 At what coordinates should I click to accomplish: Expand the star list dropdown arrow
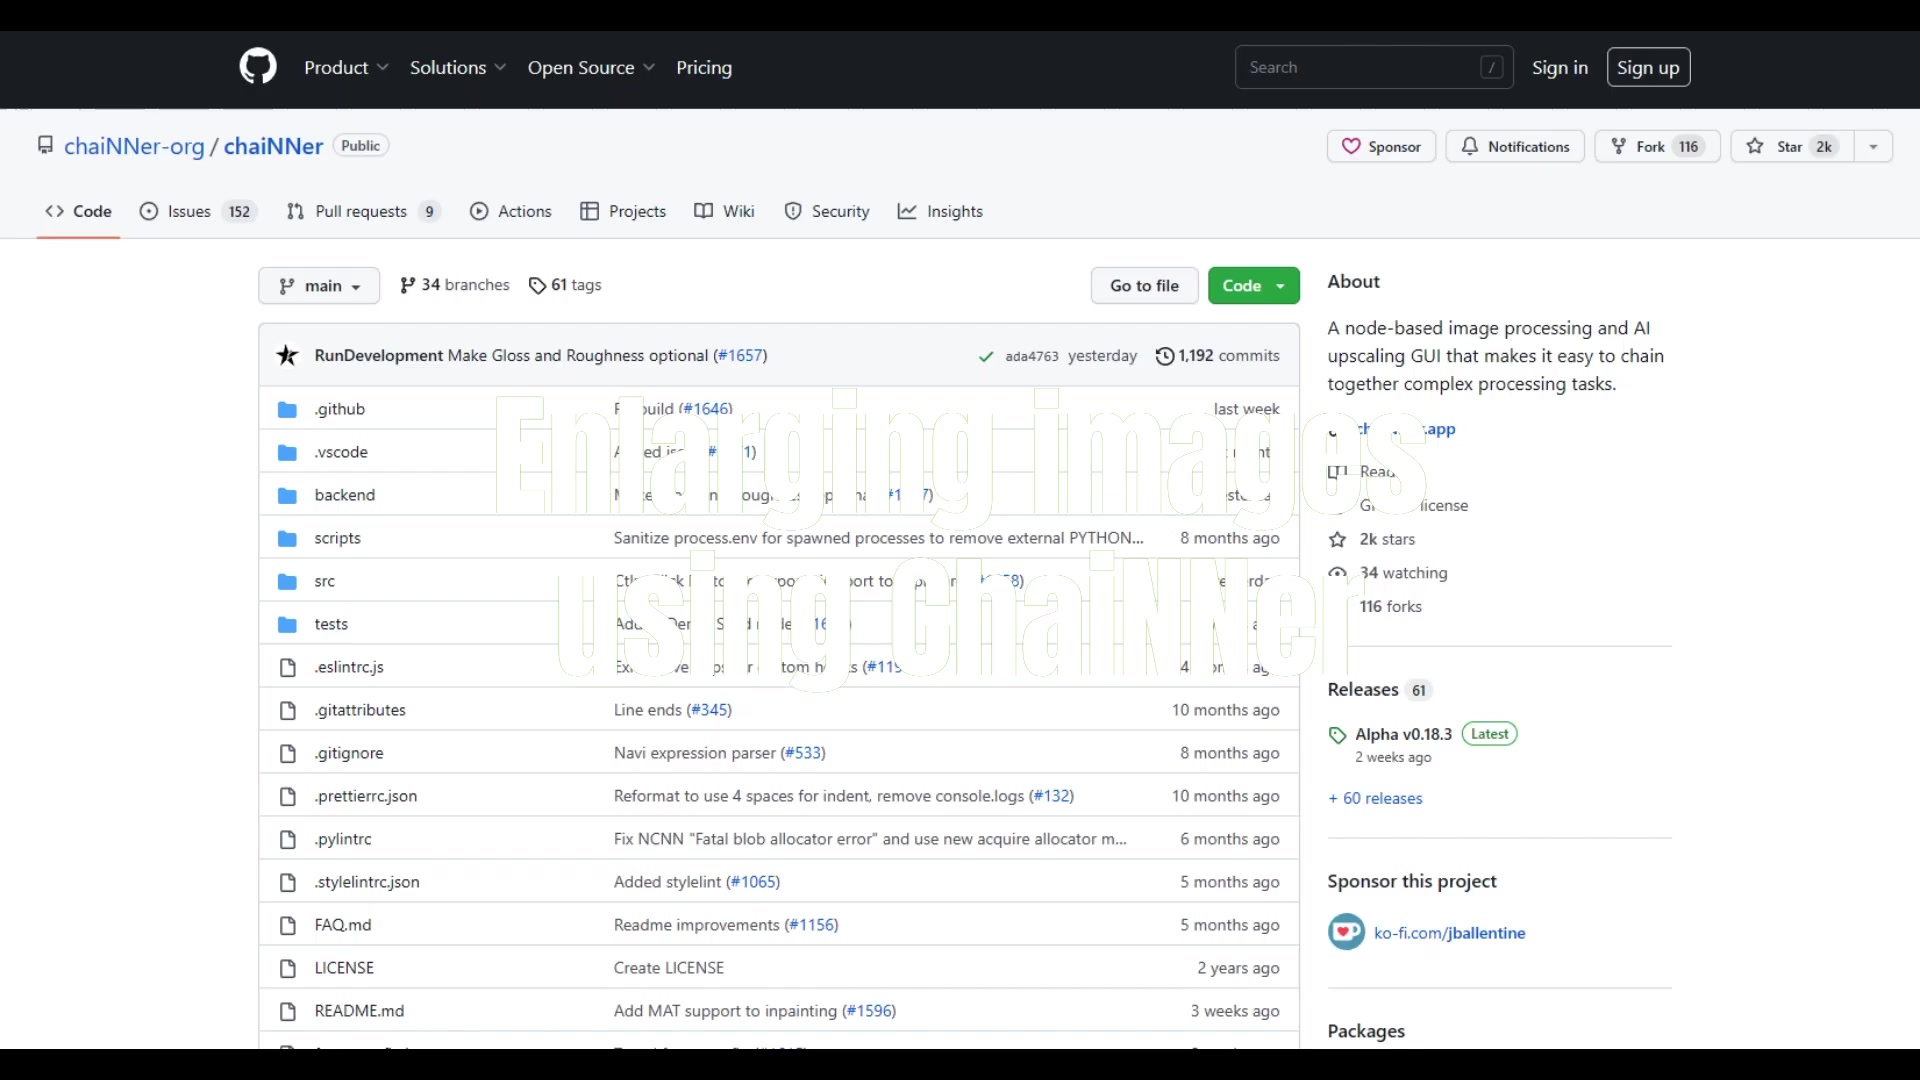(x=1873, y=146)
